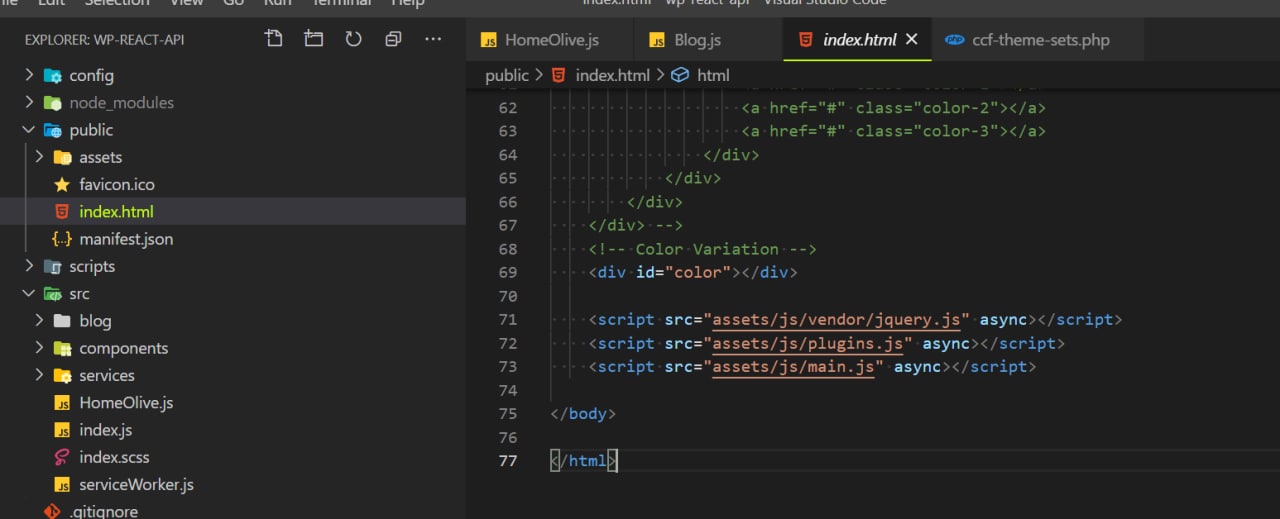Click the 'html' breadcrumb symbol

(x=713, y=75)
